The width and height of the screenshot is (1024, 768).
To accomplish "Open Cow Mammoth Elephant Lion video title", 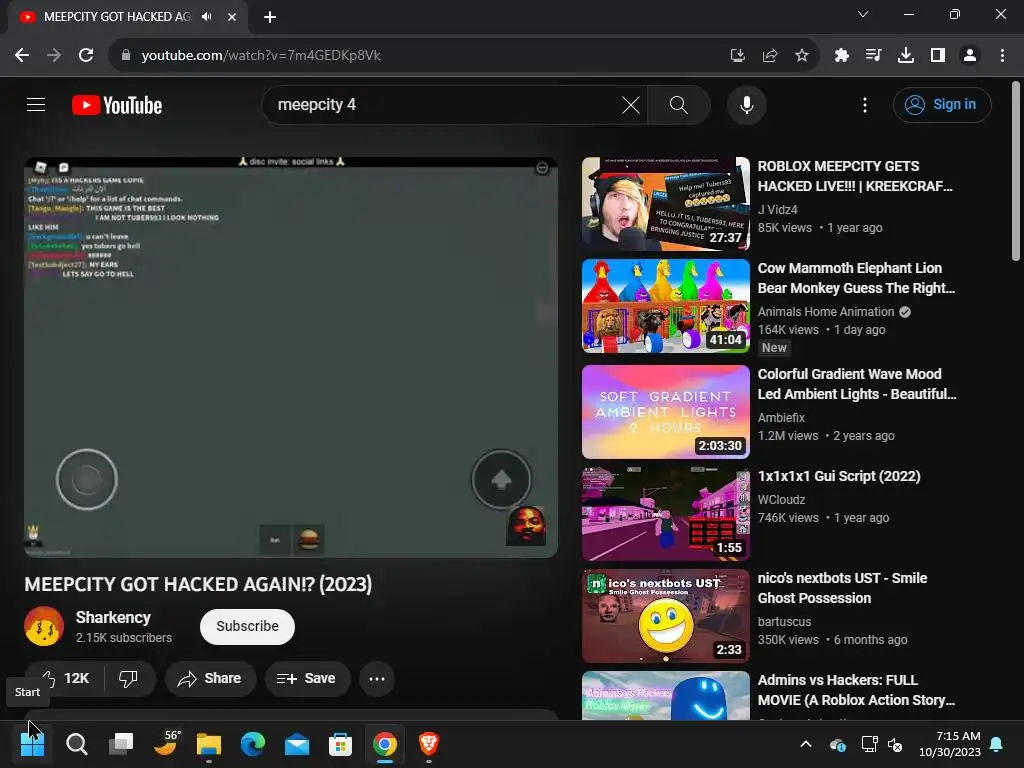I will [856, 278].
